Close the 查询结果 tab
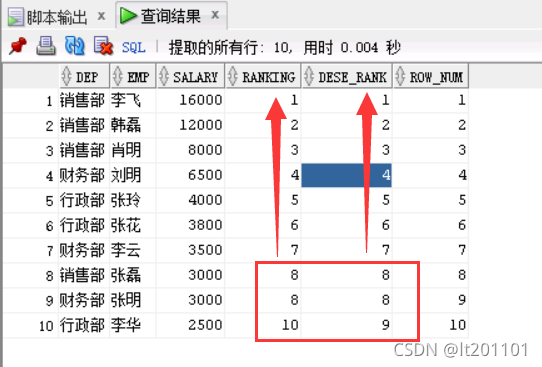542x367 pixels. [x=215, y=15]
